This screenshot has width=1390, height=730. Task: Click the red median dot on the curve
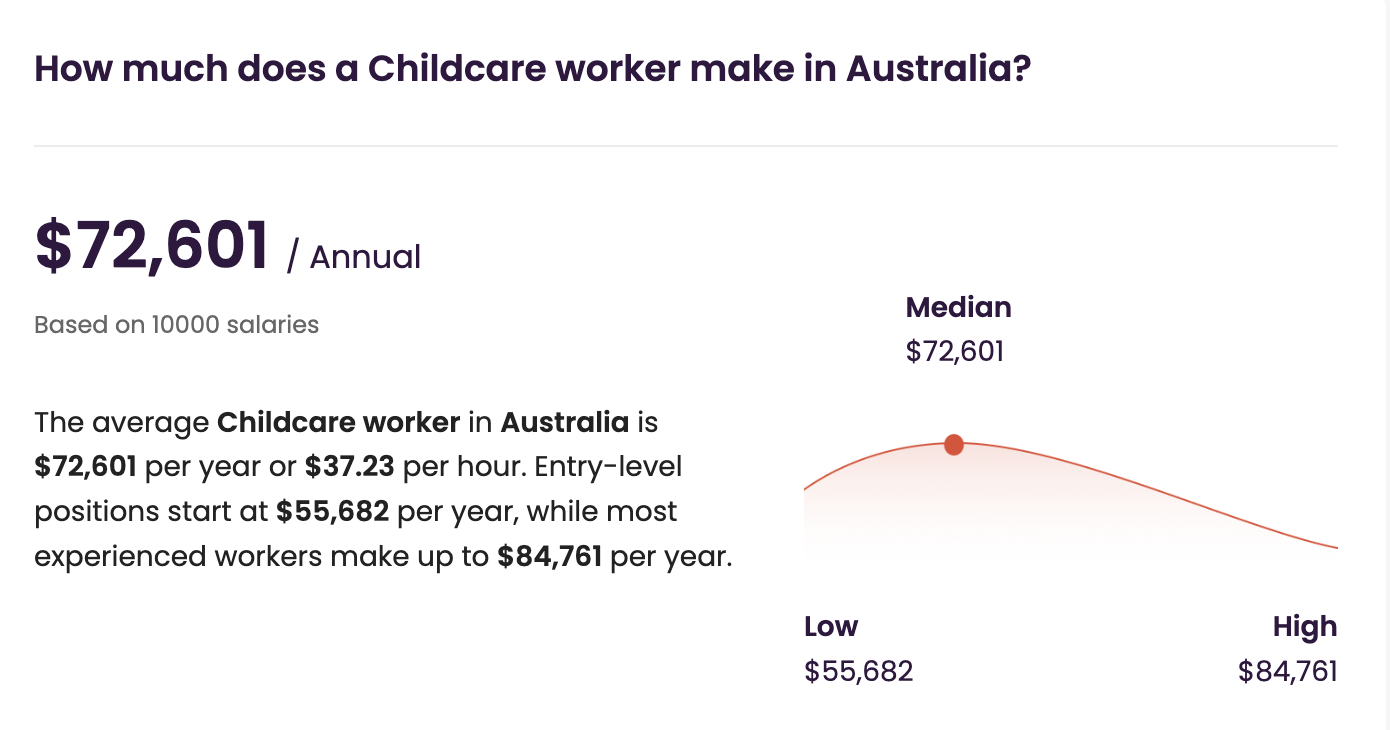click(954, 445)
